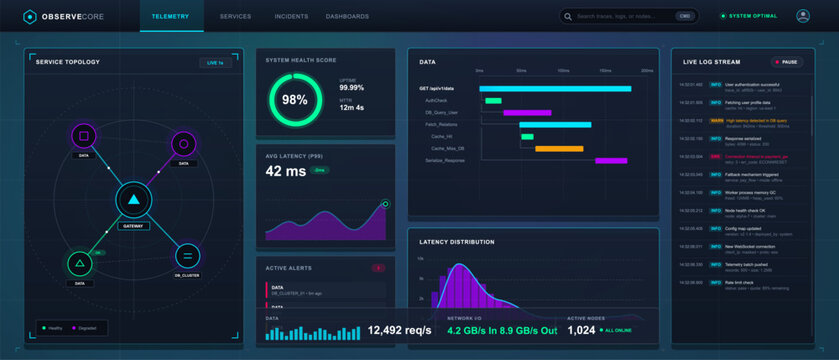Click the active alerts count badge
839x360 pixels.
(378, 268)
